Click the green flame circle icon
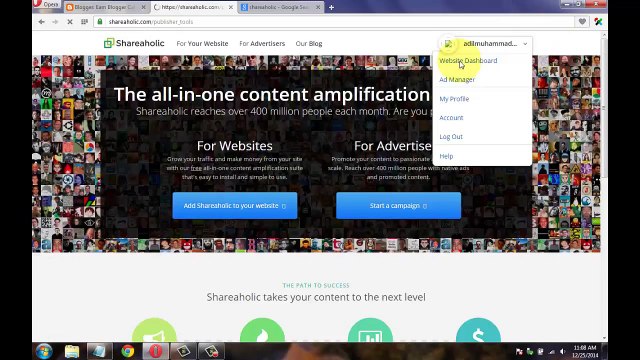The height and width of the screenshot is (360, 640). click(x=262, y=330)
